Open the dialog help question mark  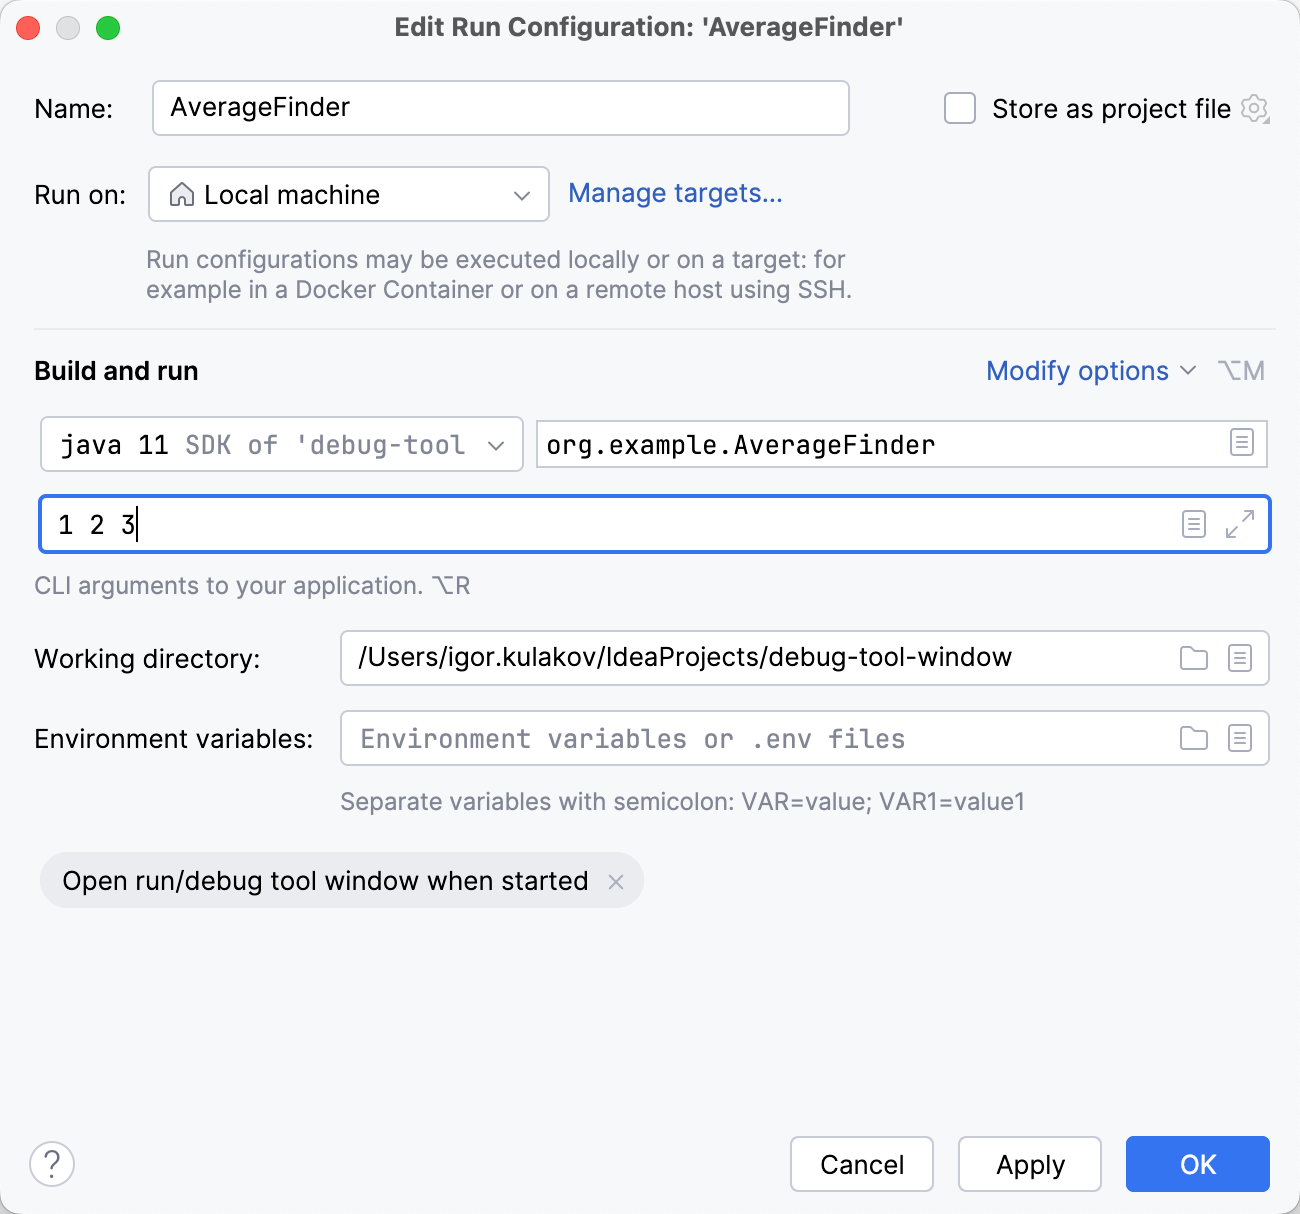tap(52, 1163)
